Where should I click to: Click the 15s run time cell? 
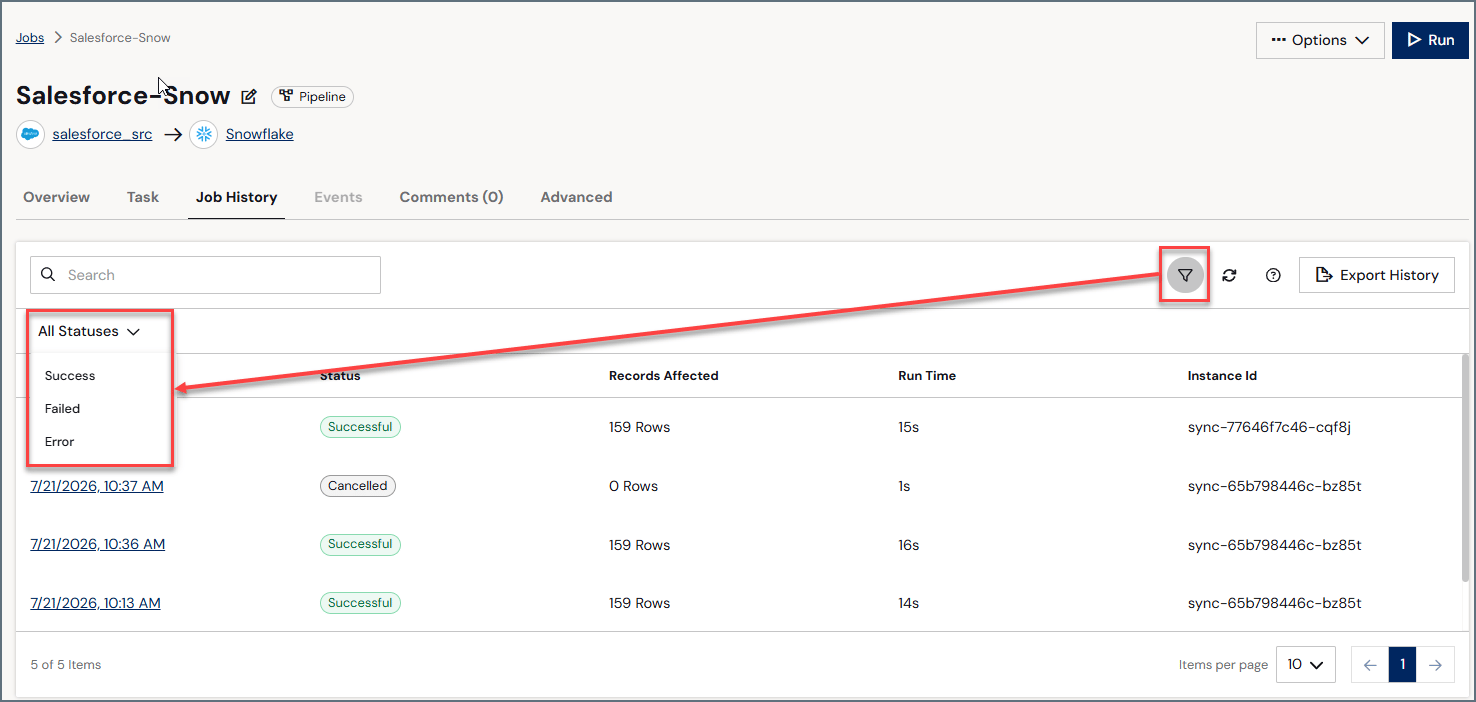point(908,427)
